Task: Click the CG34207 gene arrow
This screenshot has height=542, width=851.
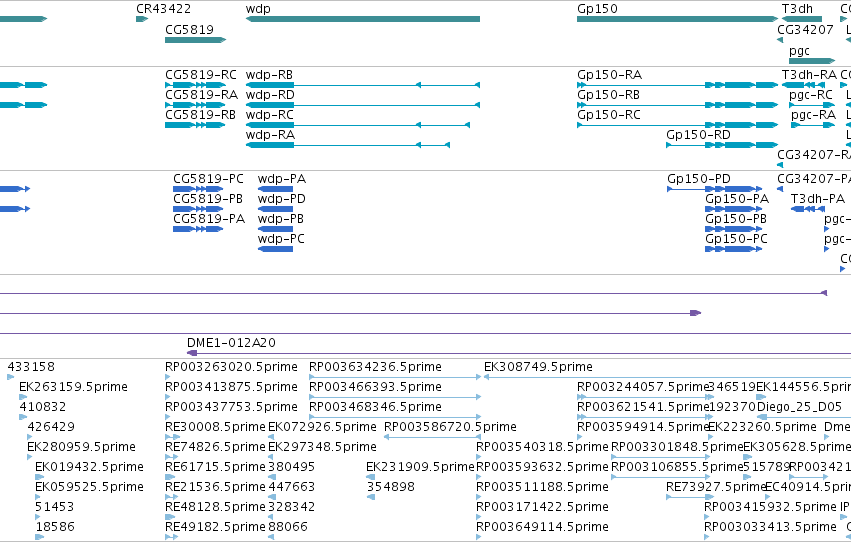Action: pyautogui.click(x=780, y=40)
